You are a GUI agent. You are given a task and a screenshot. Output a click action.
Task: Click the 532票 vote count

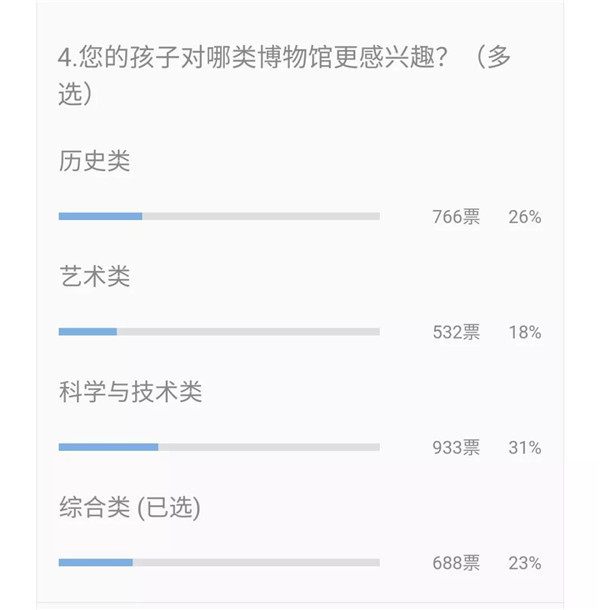pyautogui.click(x=456, y=332)
